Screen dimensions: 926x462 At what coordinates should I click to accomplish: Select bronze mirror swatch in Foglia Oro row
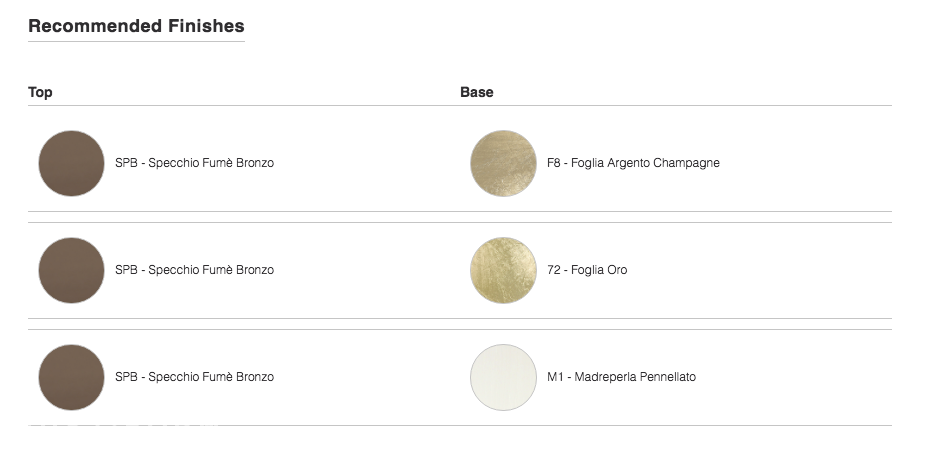(71, 271)
